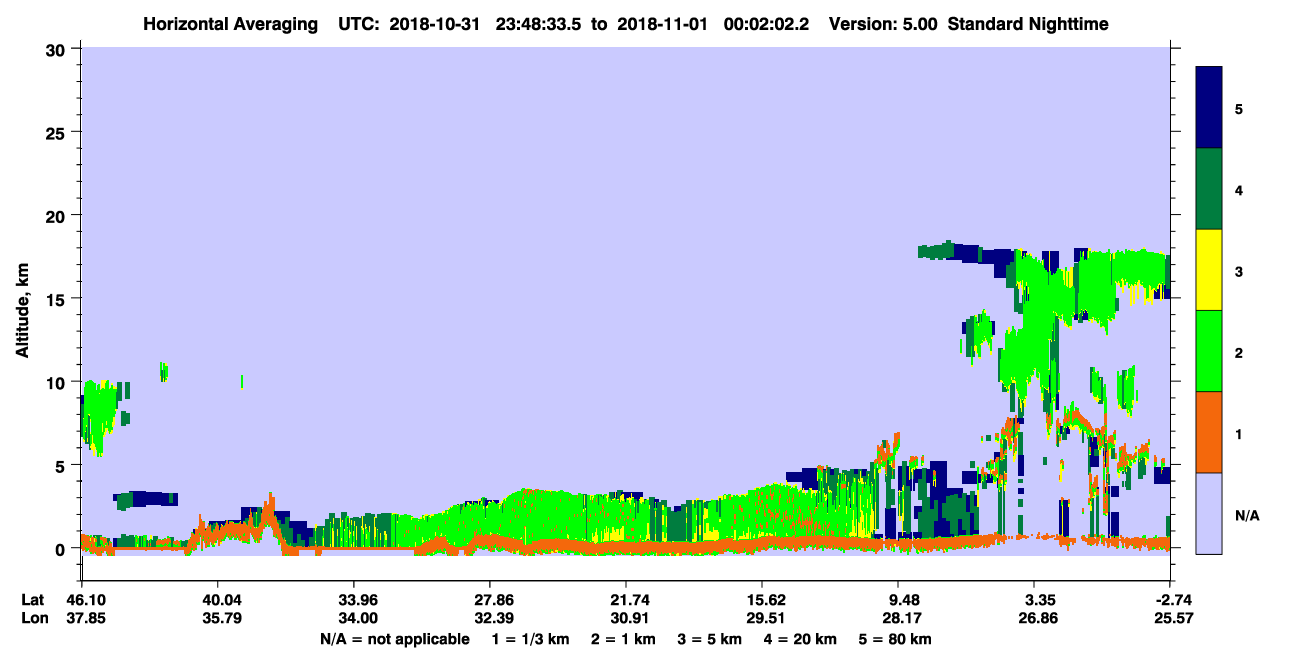Click the colorbar label 'N/A'

click(x=1246, y=515)
